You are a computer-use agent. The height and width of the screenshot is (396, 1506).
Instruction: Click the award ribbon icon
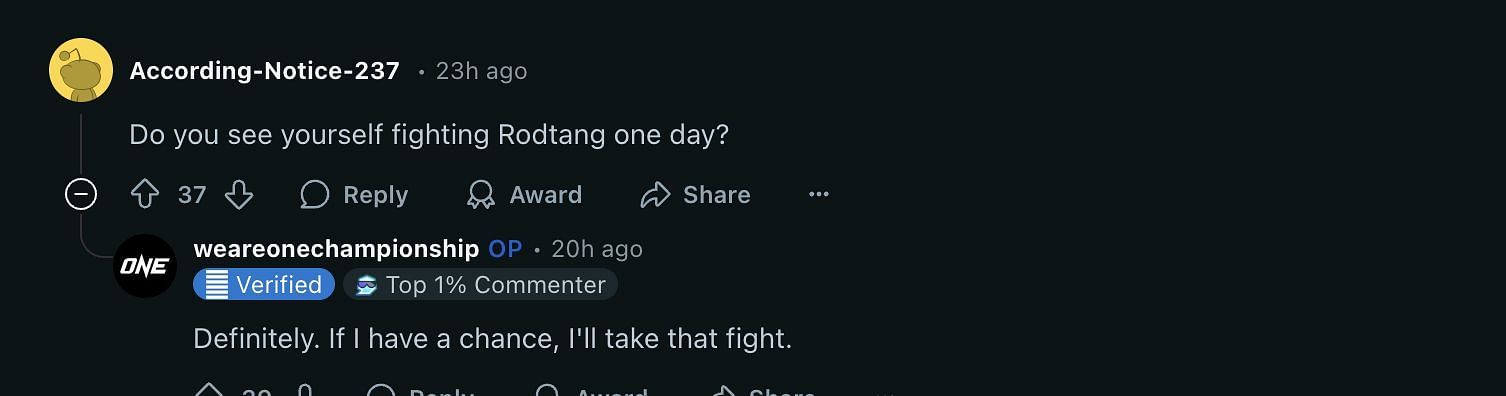[481, 194]
